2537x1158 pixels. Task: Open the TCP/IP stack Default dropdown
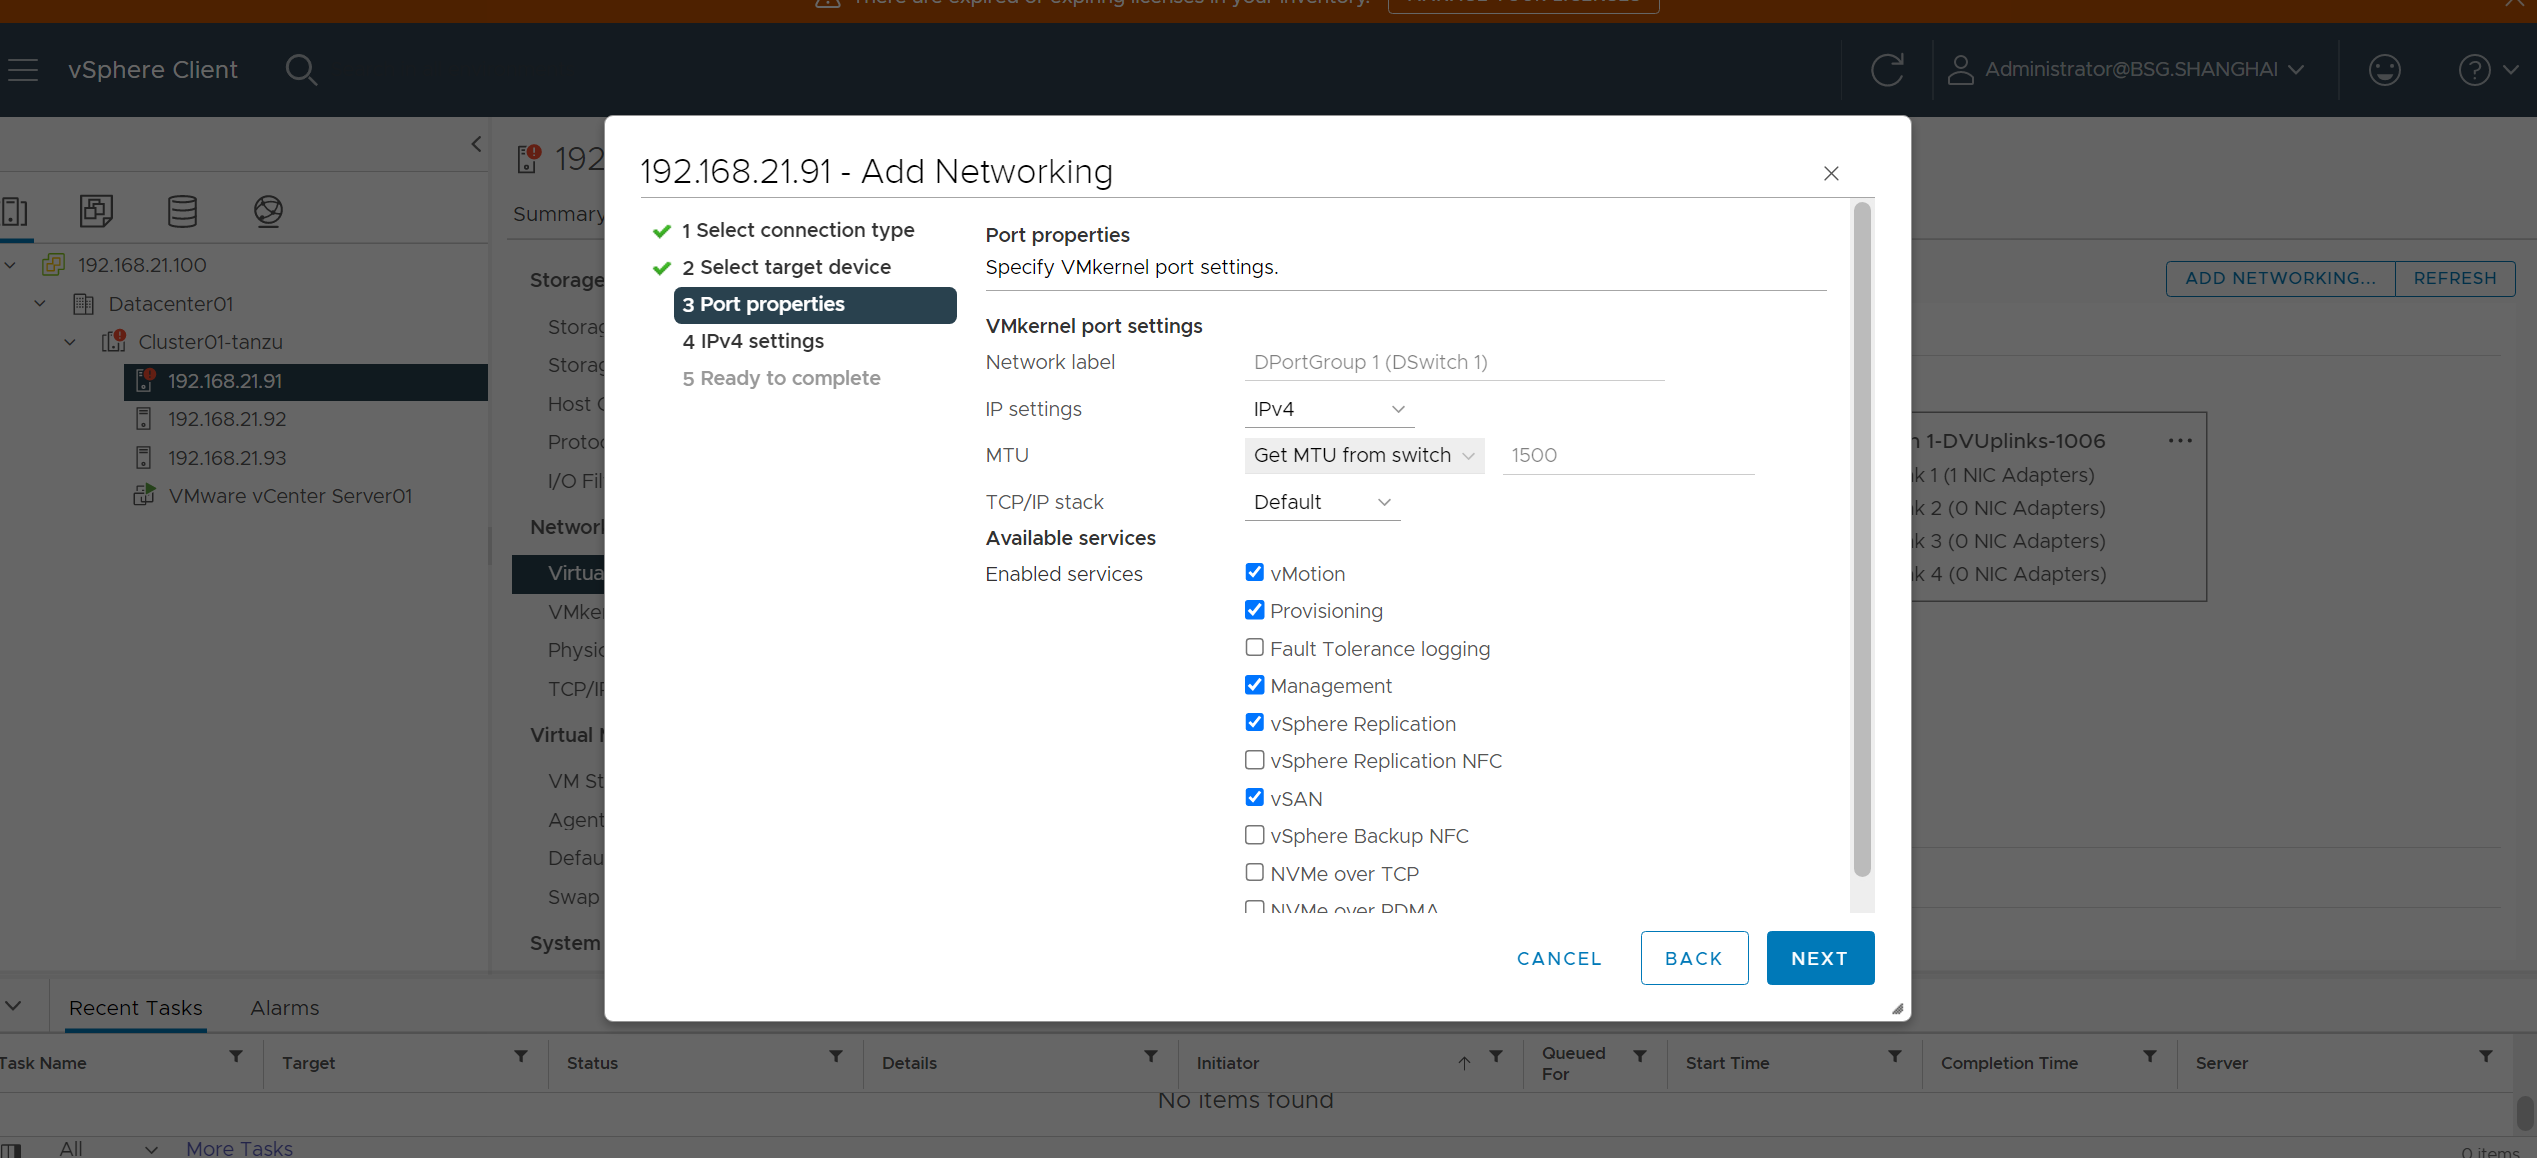pyautogui.click(x=1321, y=502)
